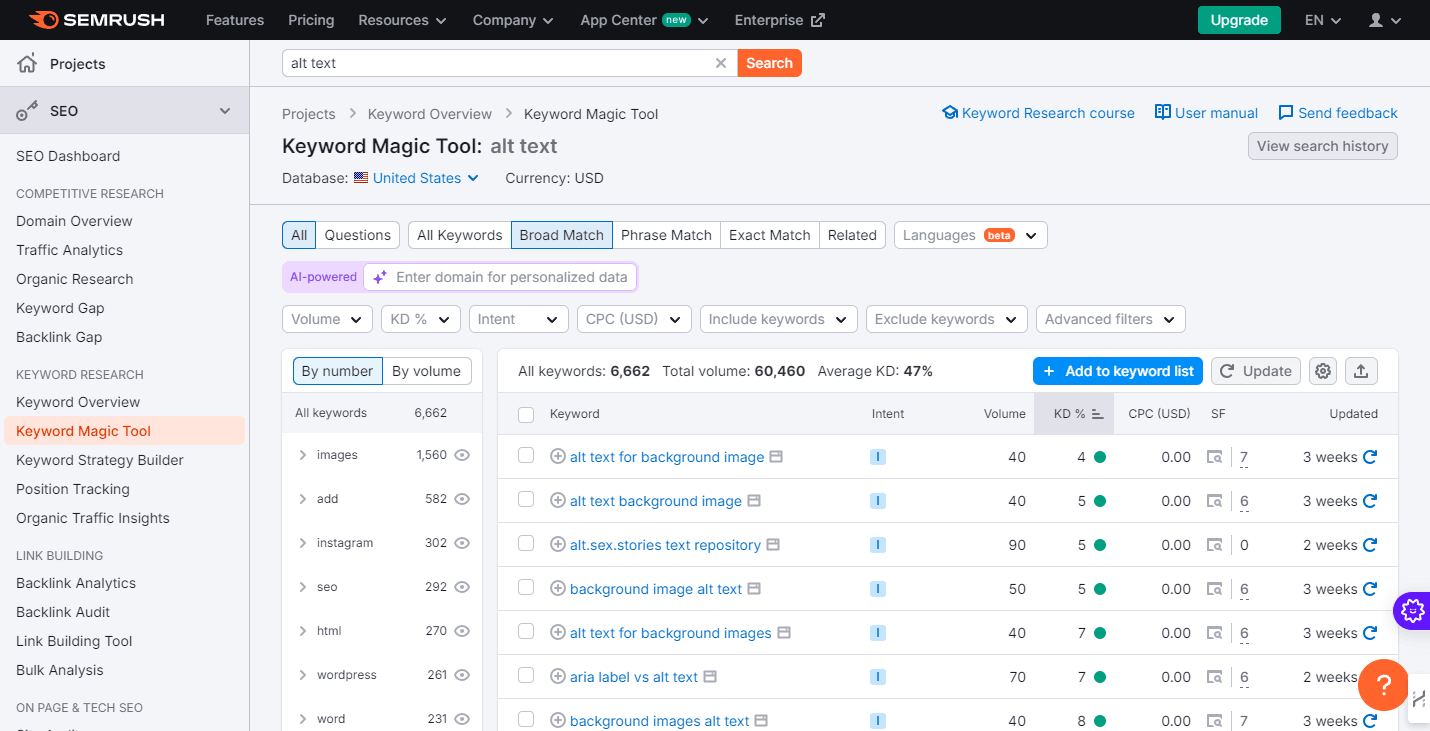Select the Questions tab
This screenshot has width=1430, height=731.
[357, 235]
